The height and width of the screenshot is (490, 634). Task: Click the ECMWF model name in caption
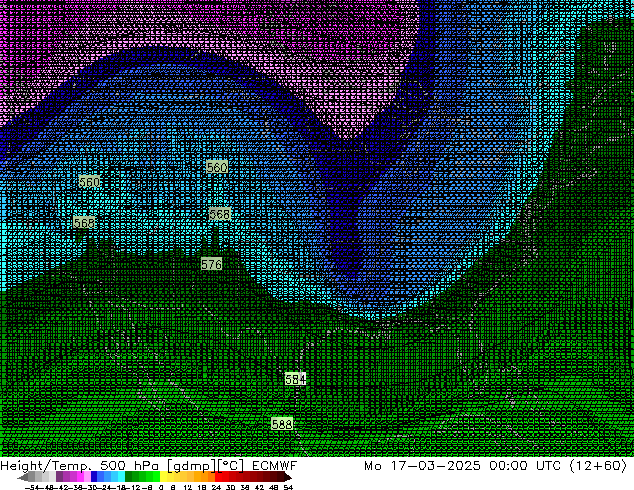tap(275, 465)
